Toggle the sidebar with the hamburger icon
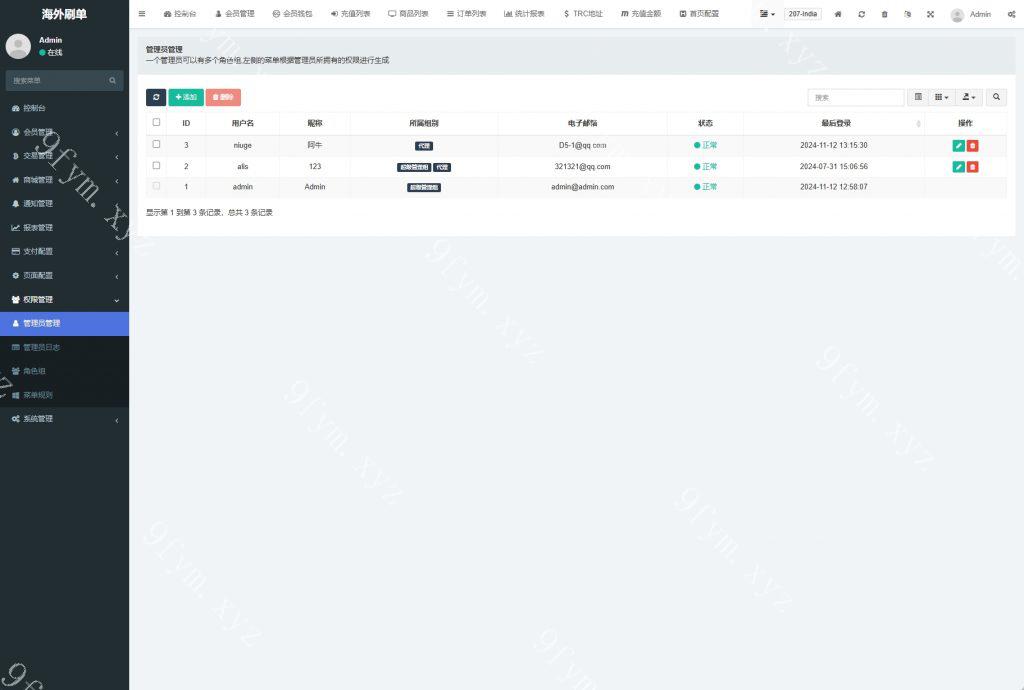Image resolution: width=1024 pixels, height=690 pixels. tap(142, 14)
